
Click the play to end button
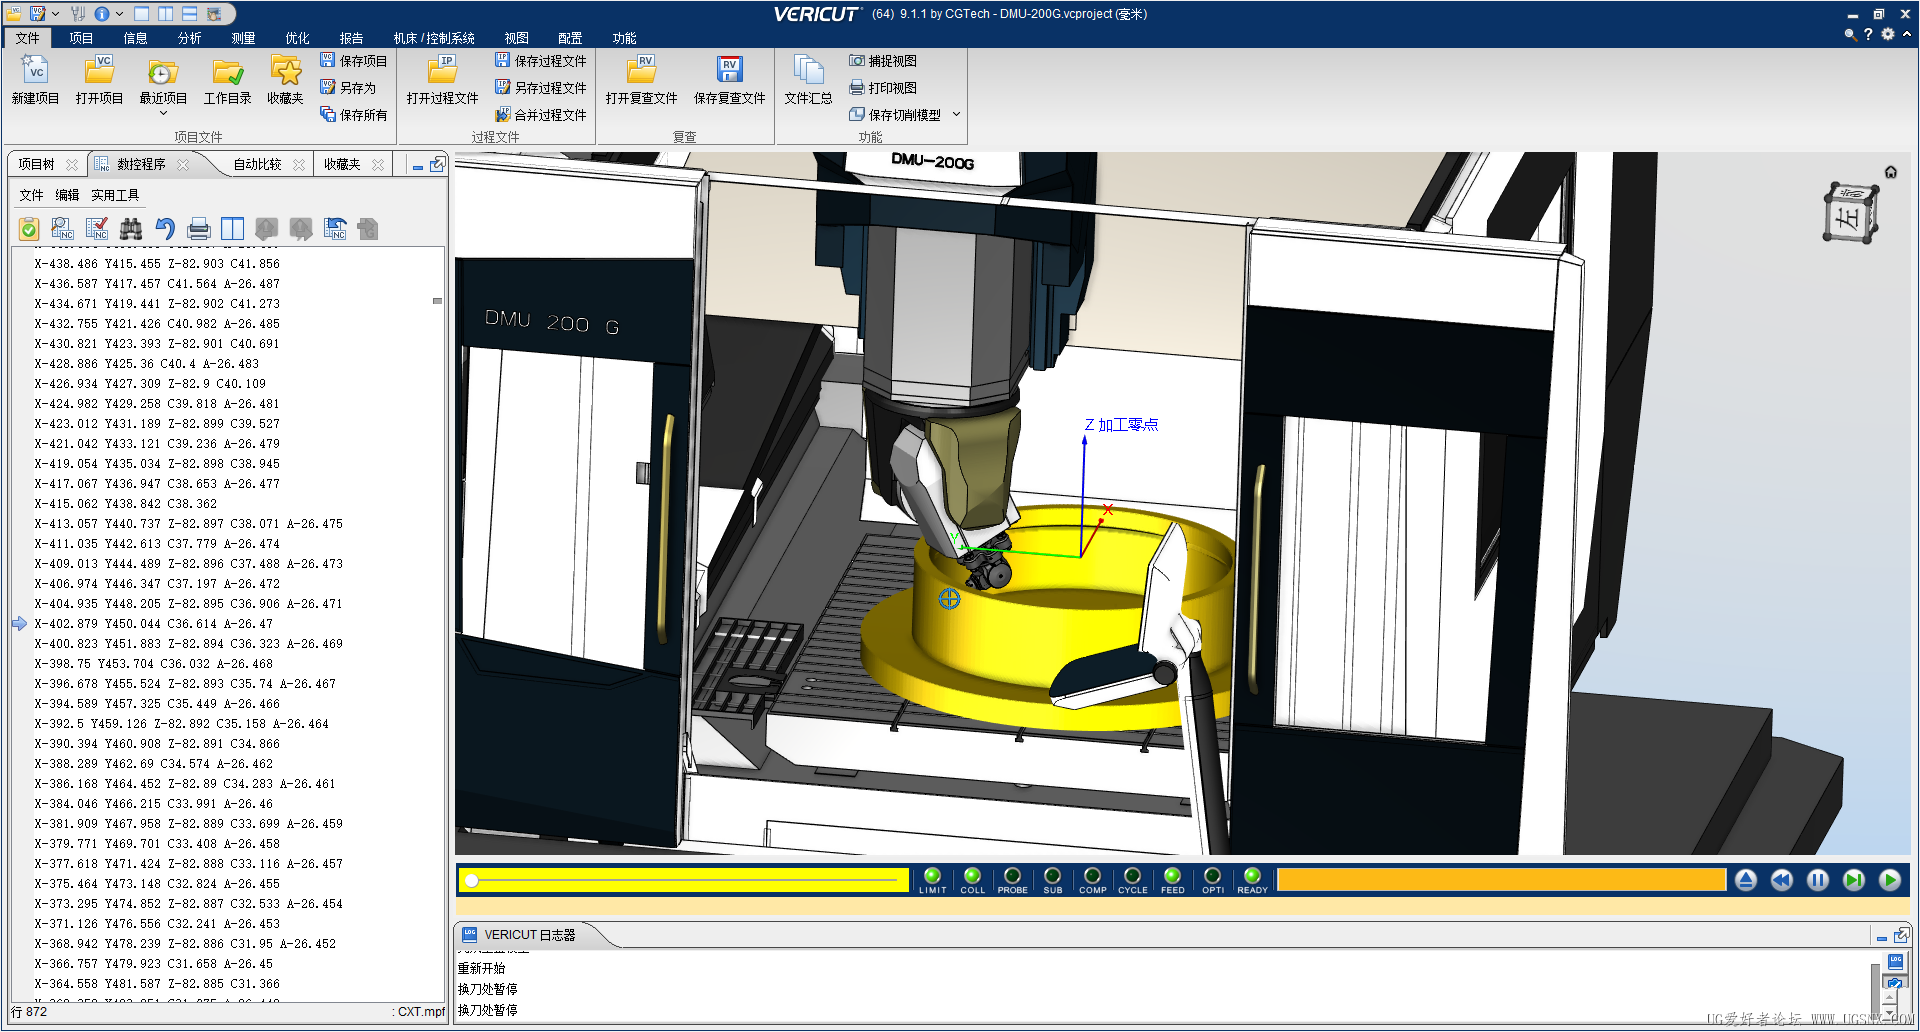(1890, 880)
